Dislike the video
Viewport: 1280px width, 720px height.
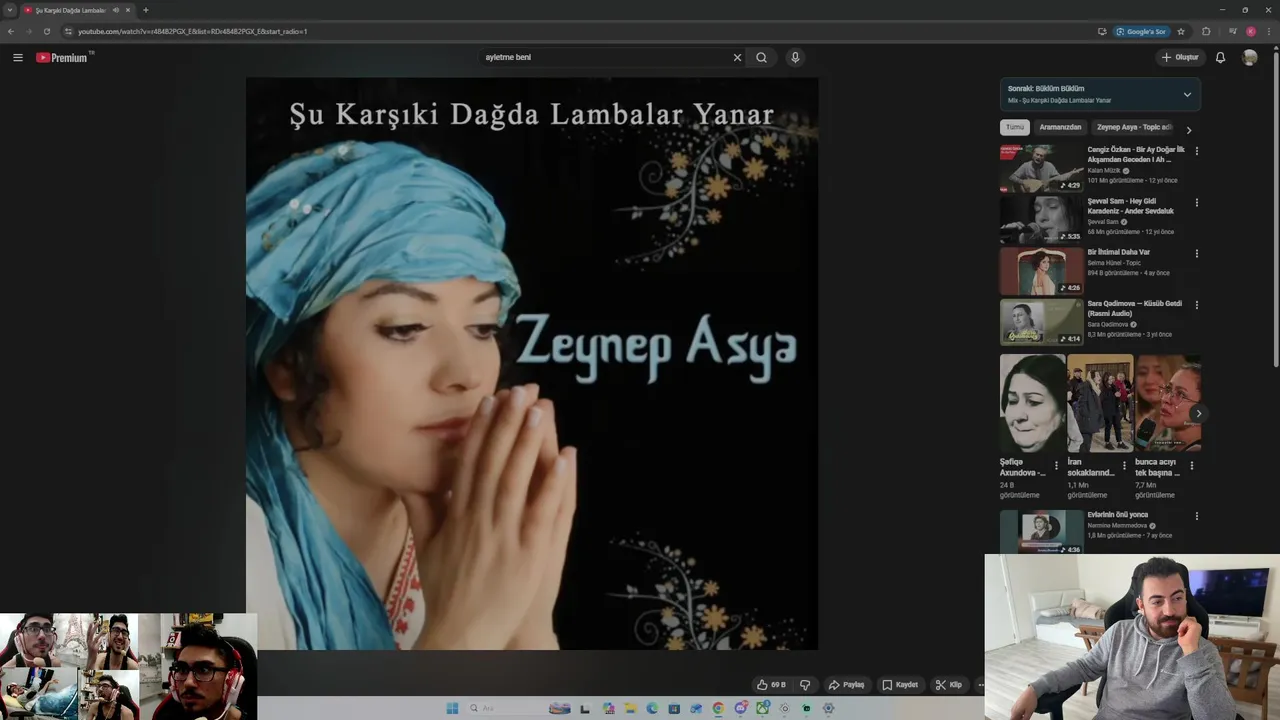click(805, 685)
